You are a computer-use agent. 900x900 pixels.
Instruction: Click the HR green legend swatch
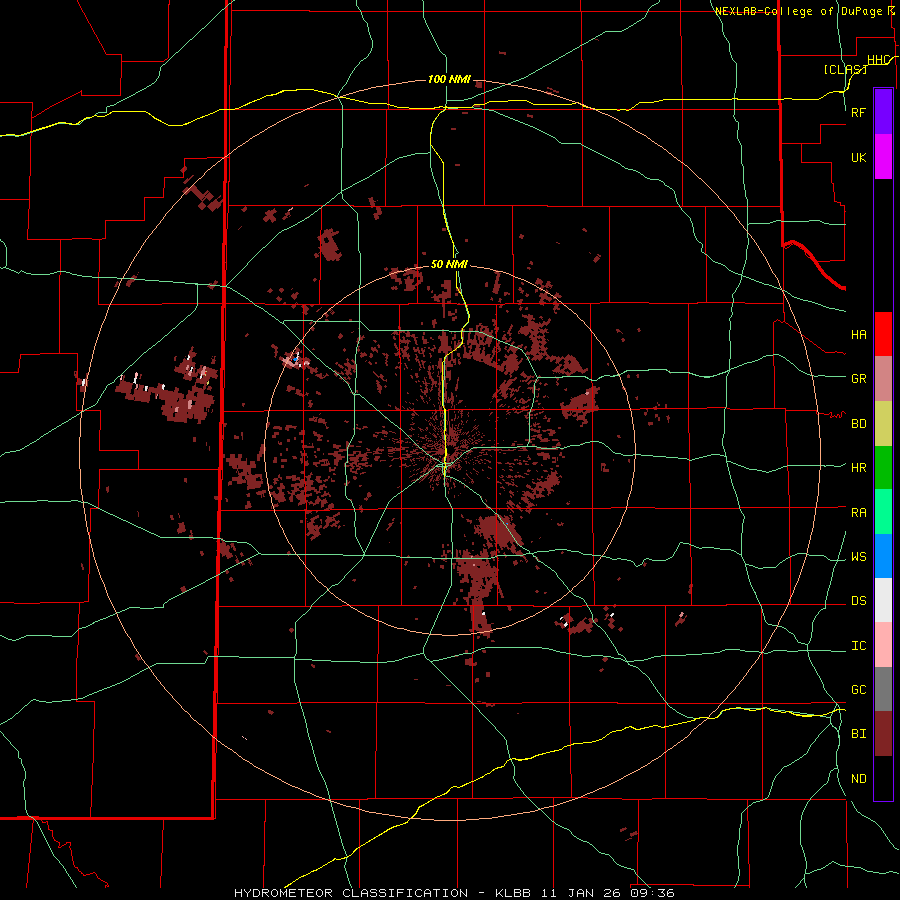click(883, 468)
